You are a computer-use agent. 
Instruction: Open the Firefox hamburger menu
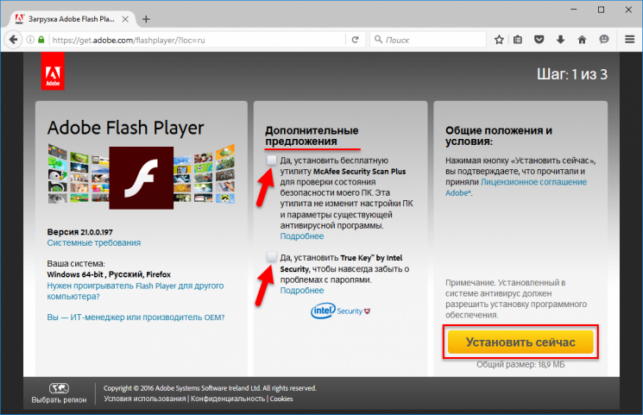click(x=630, y=40)
